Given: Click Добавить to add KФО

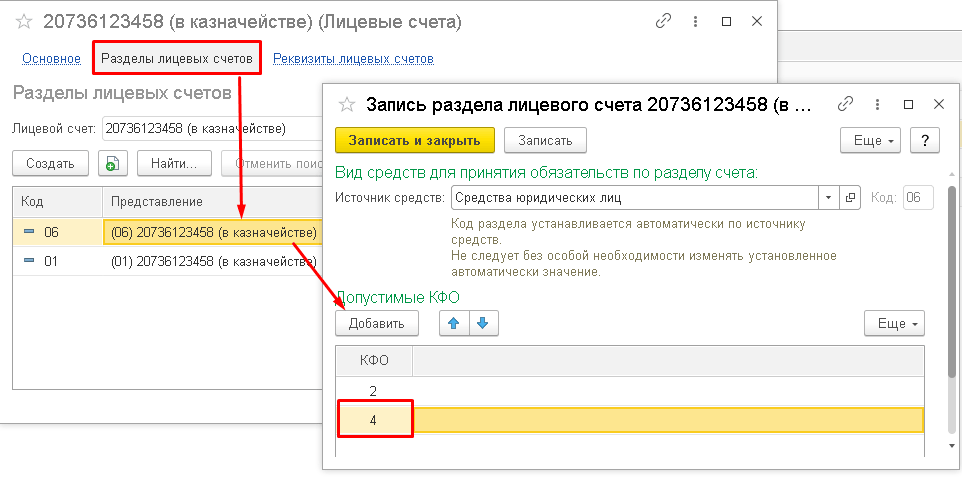Looking at the screenshot, I should pyautogui.click(x=376, y=323).
